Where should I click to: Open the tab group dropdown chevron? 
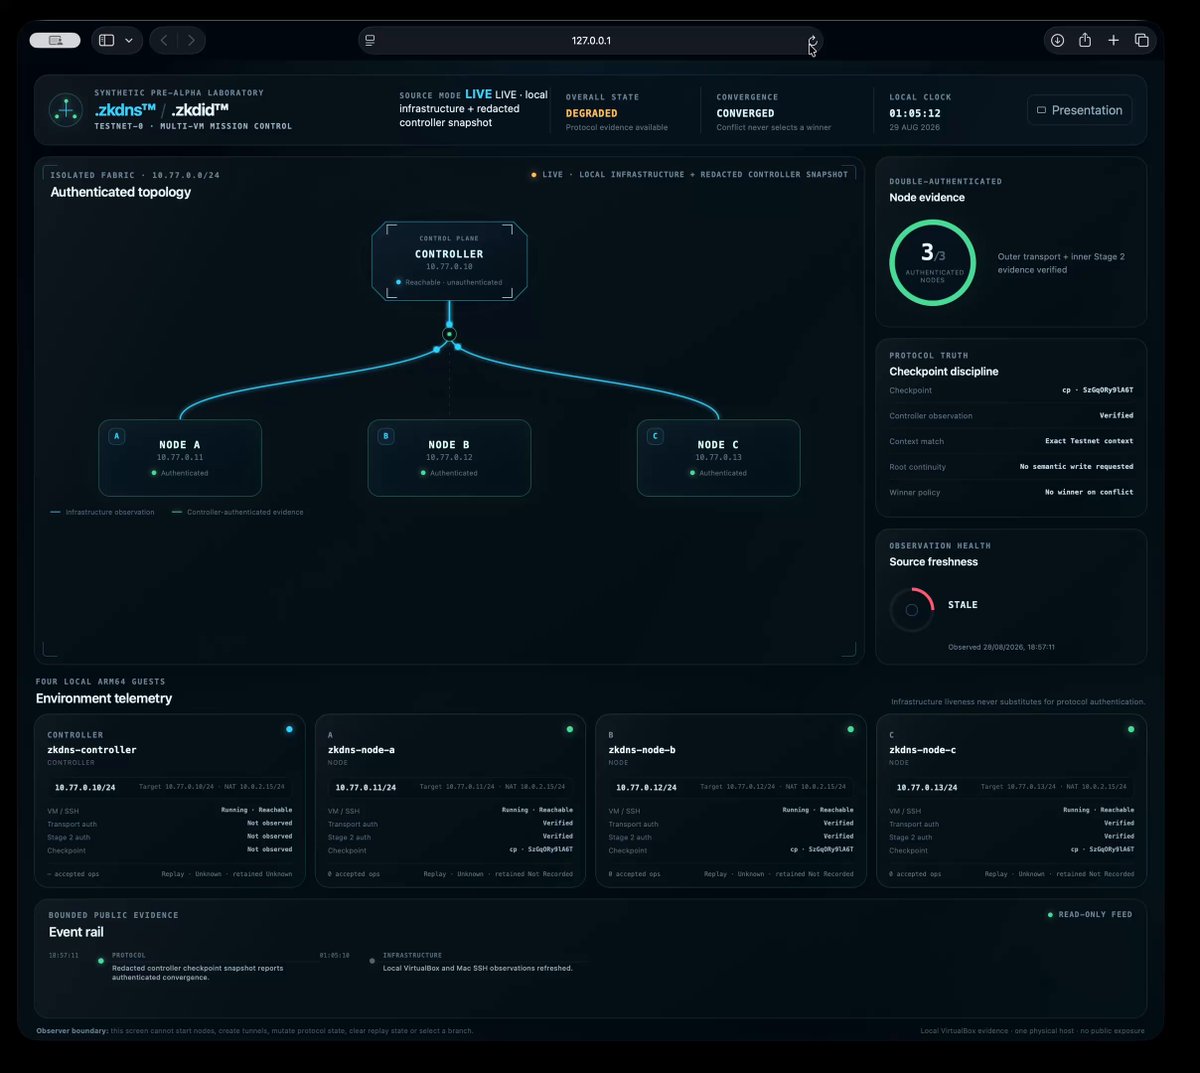click(128, 41)
